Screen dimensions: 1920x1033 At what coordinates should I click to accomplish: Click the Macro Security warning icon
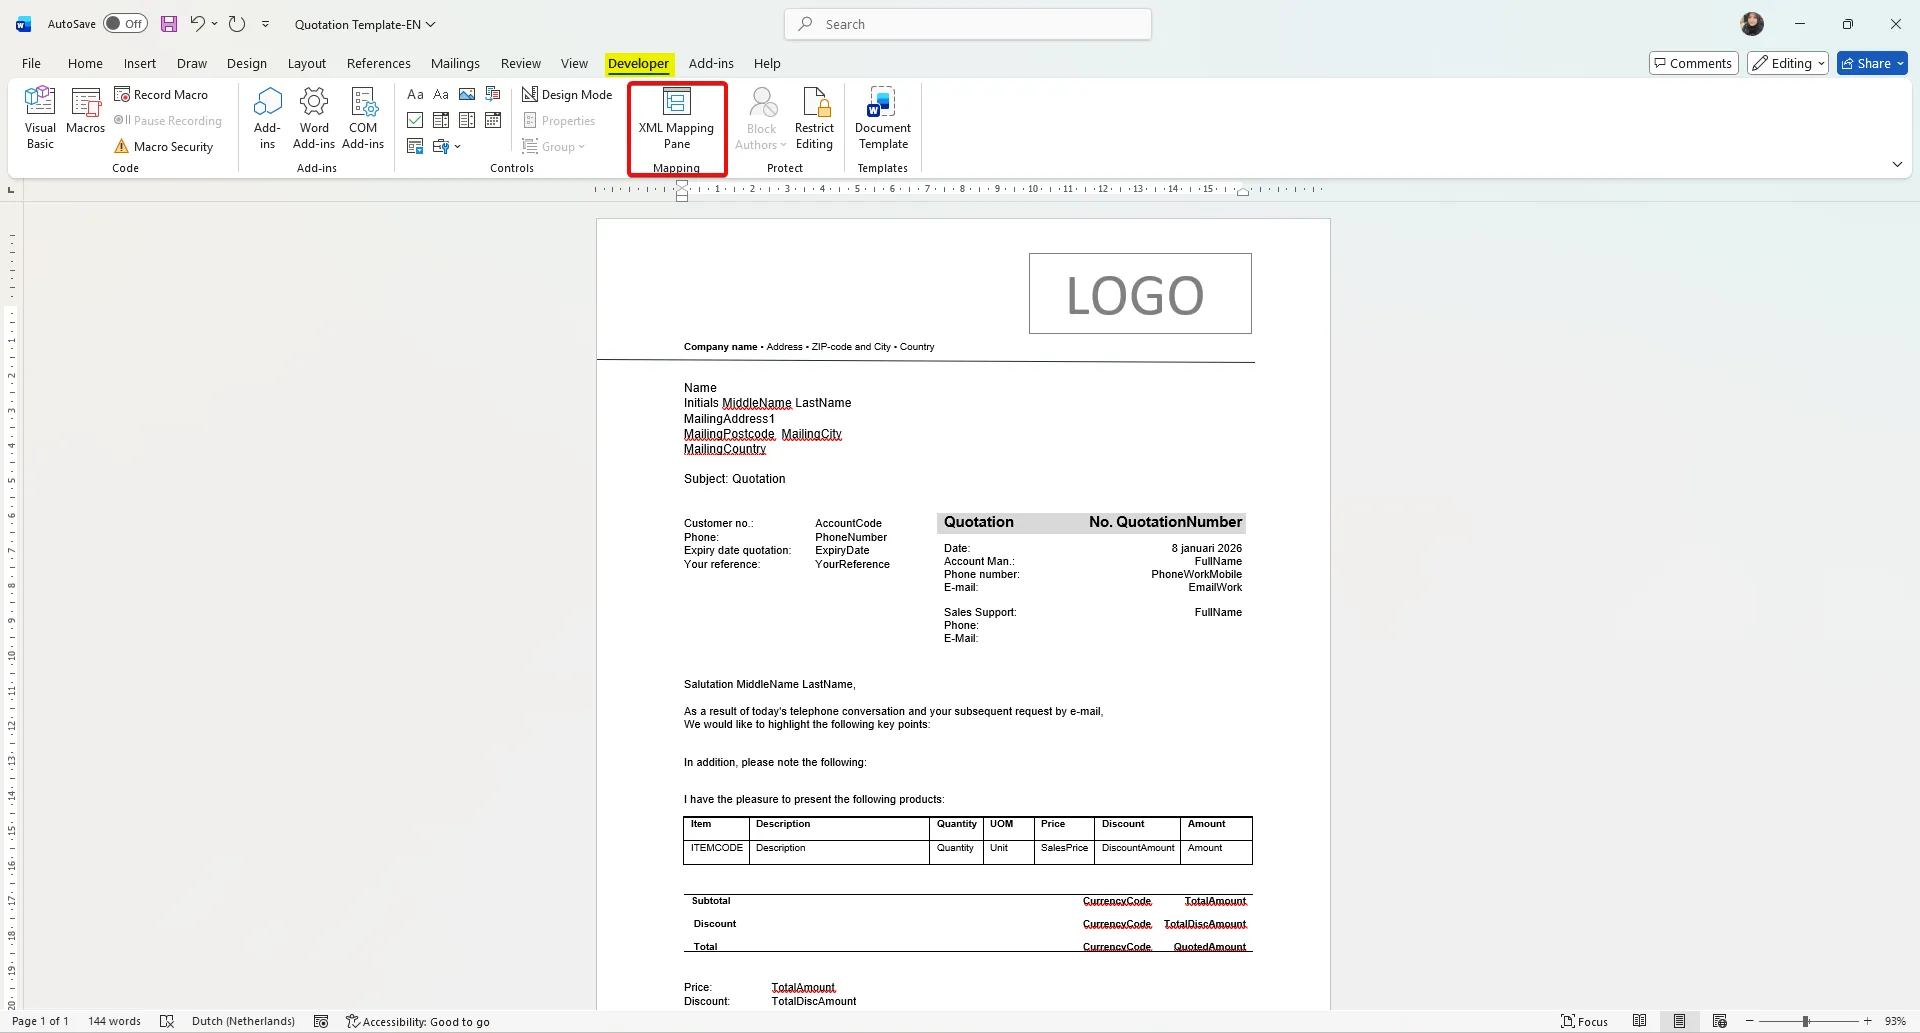pyautogui.click(x=122, y=147)
